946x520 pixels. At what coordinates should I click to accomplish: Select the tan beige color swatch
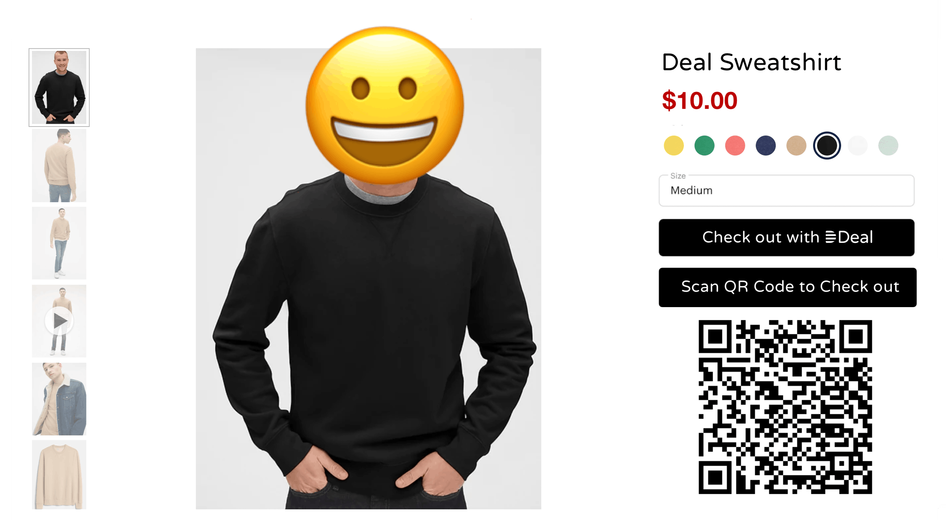click(796, 145)
